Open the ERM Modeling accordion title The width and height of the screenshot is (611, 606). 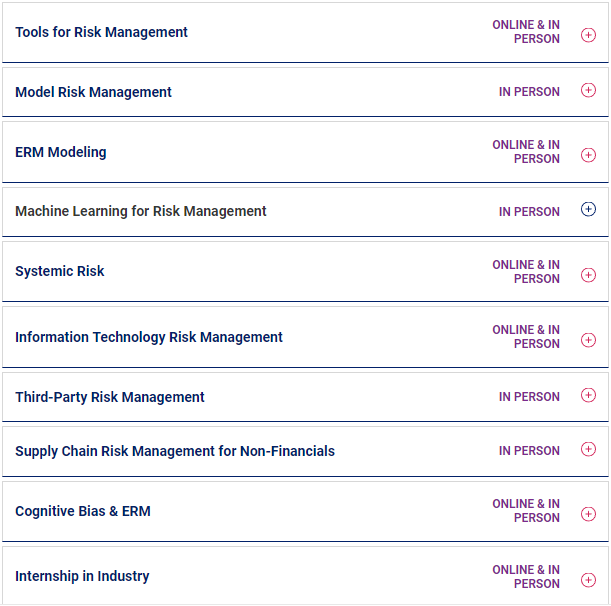60,152
